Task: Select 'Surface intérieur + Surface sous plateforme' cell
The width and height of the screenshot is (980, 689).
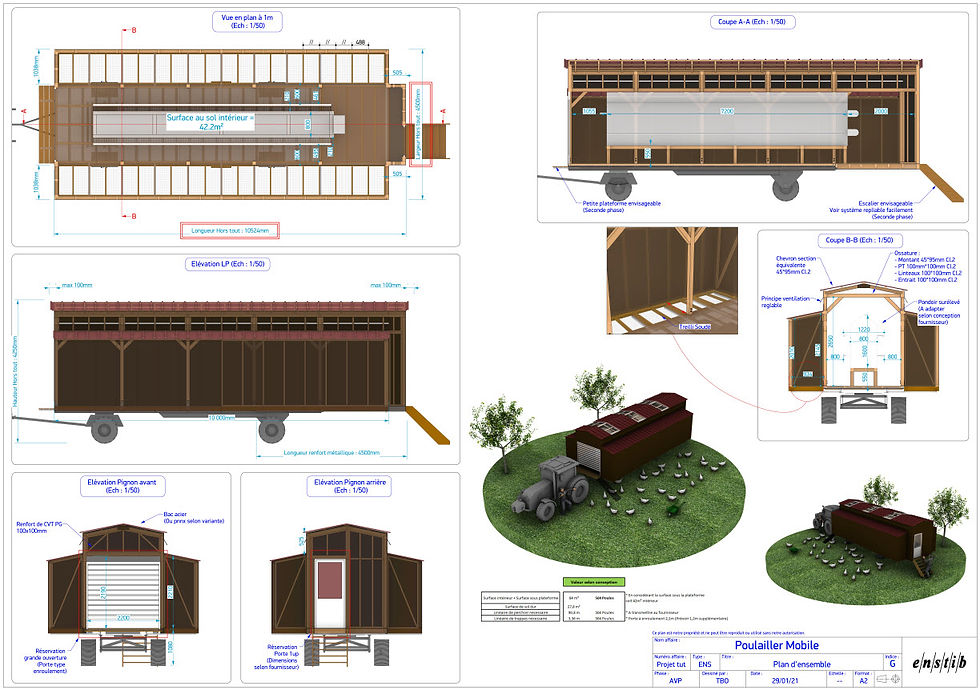Action: [521, 598]
